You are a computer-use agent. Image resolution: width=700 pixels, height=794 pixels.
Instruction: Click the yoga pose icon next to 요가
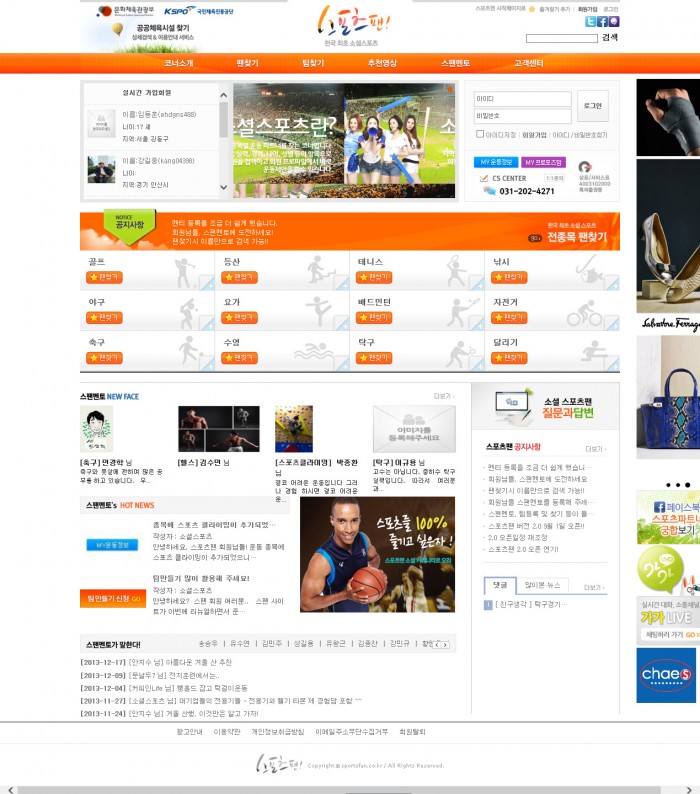317,311
